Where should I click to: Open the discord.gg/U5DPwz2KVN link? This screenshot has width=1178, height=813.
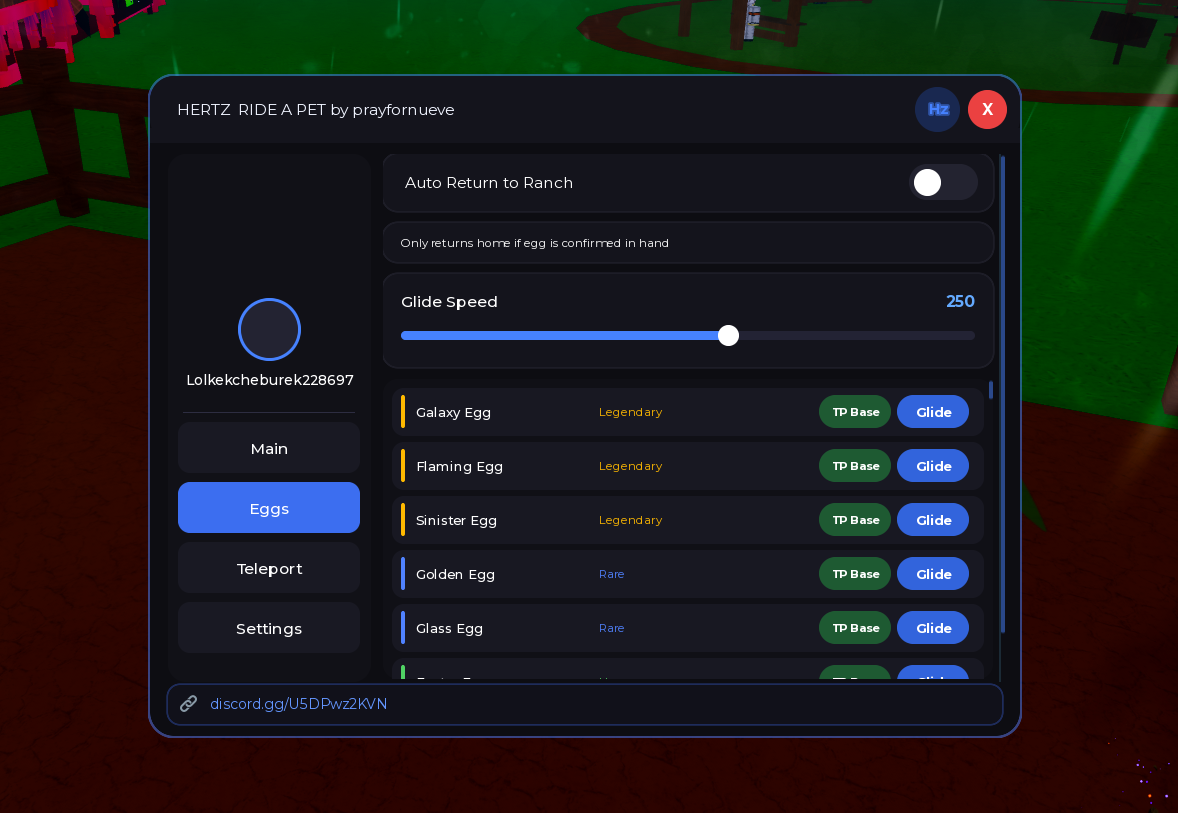298,704
